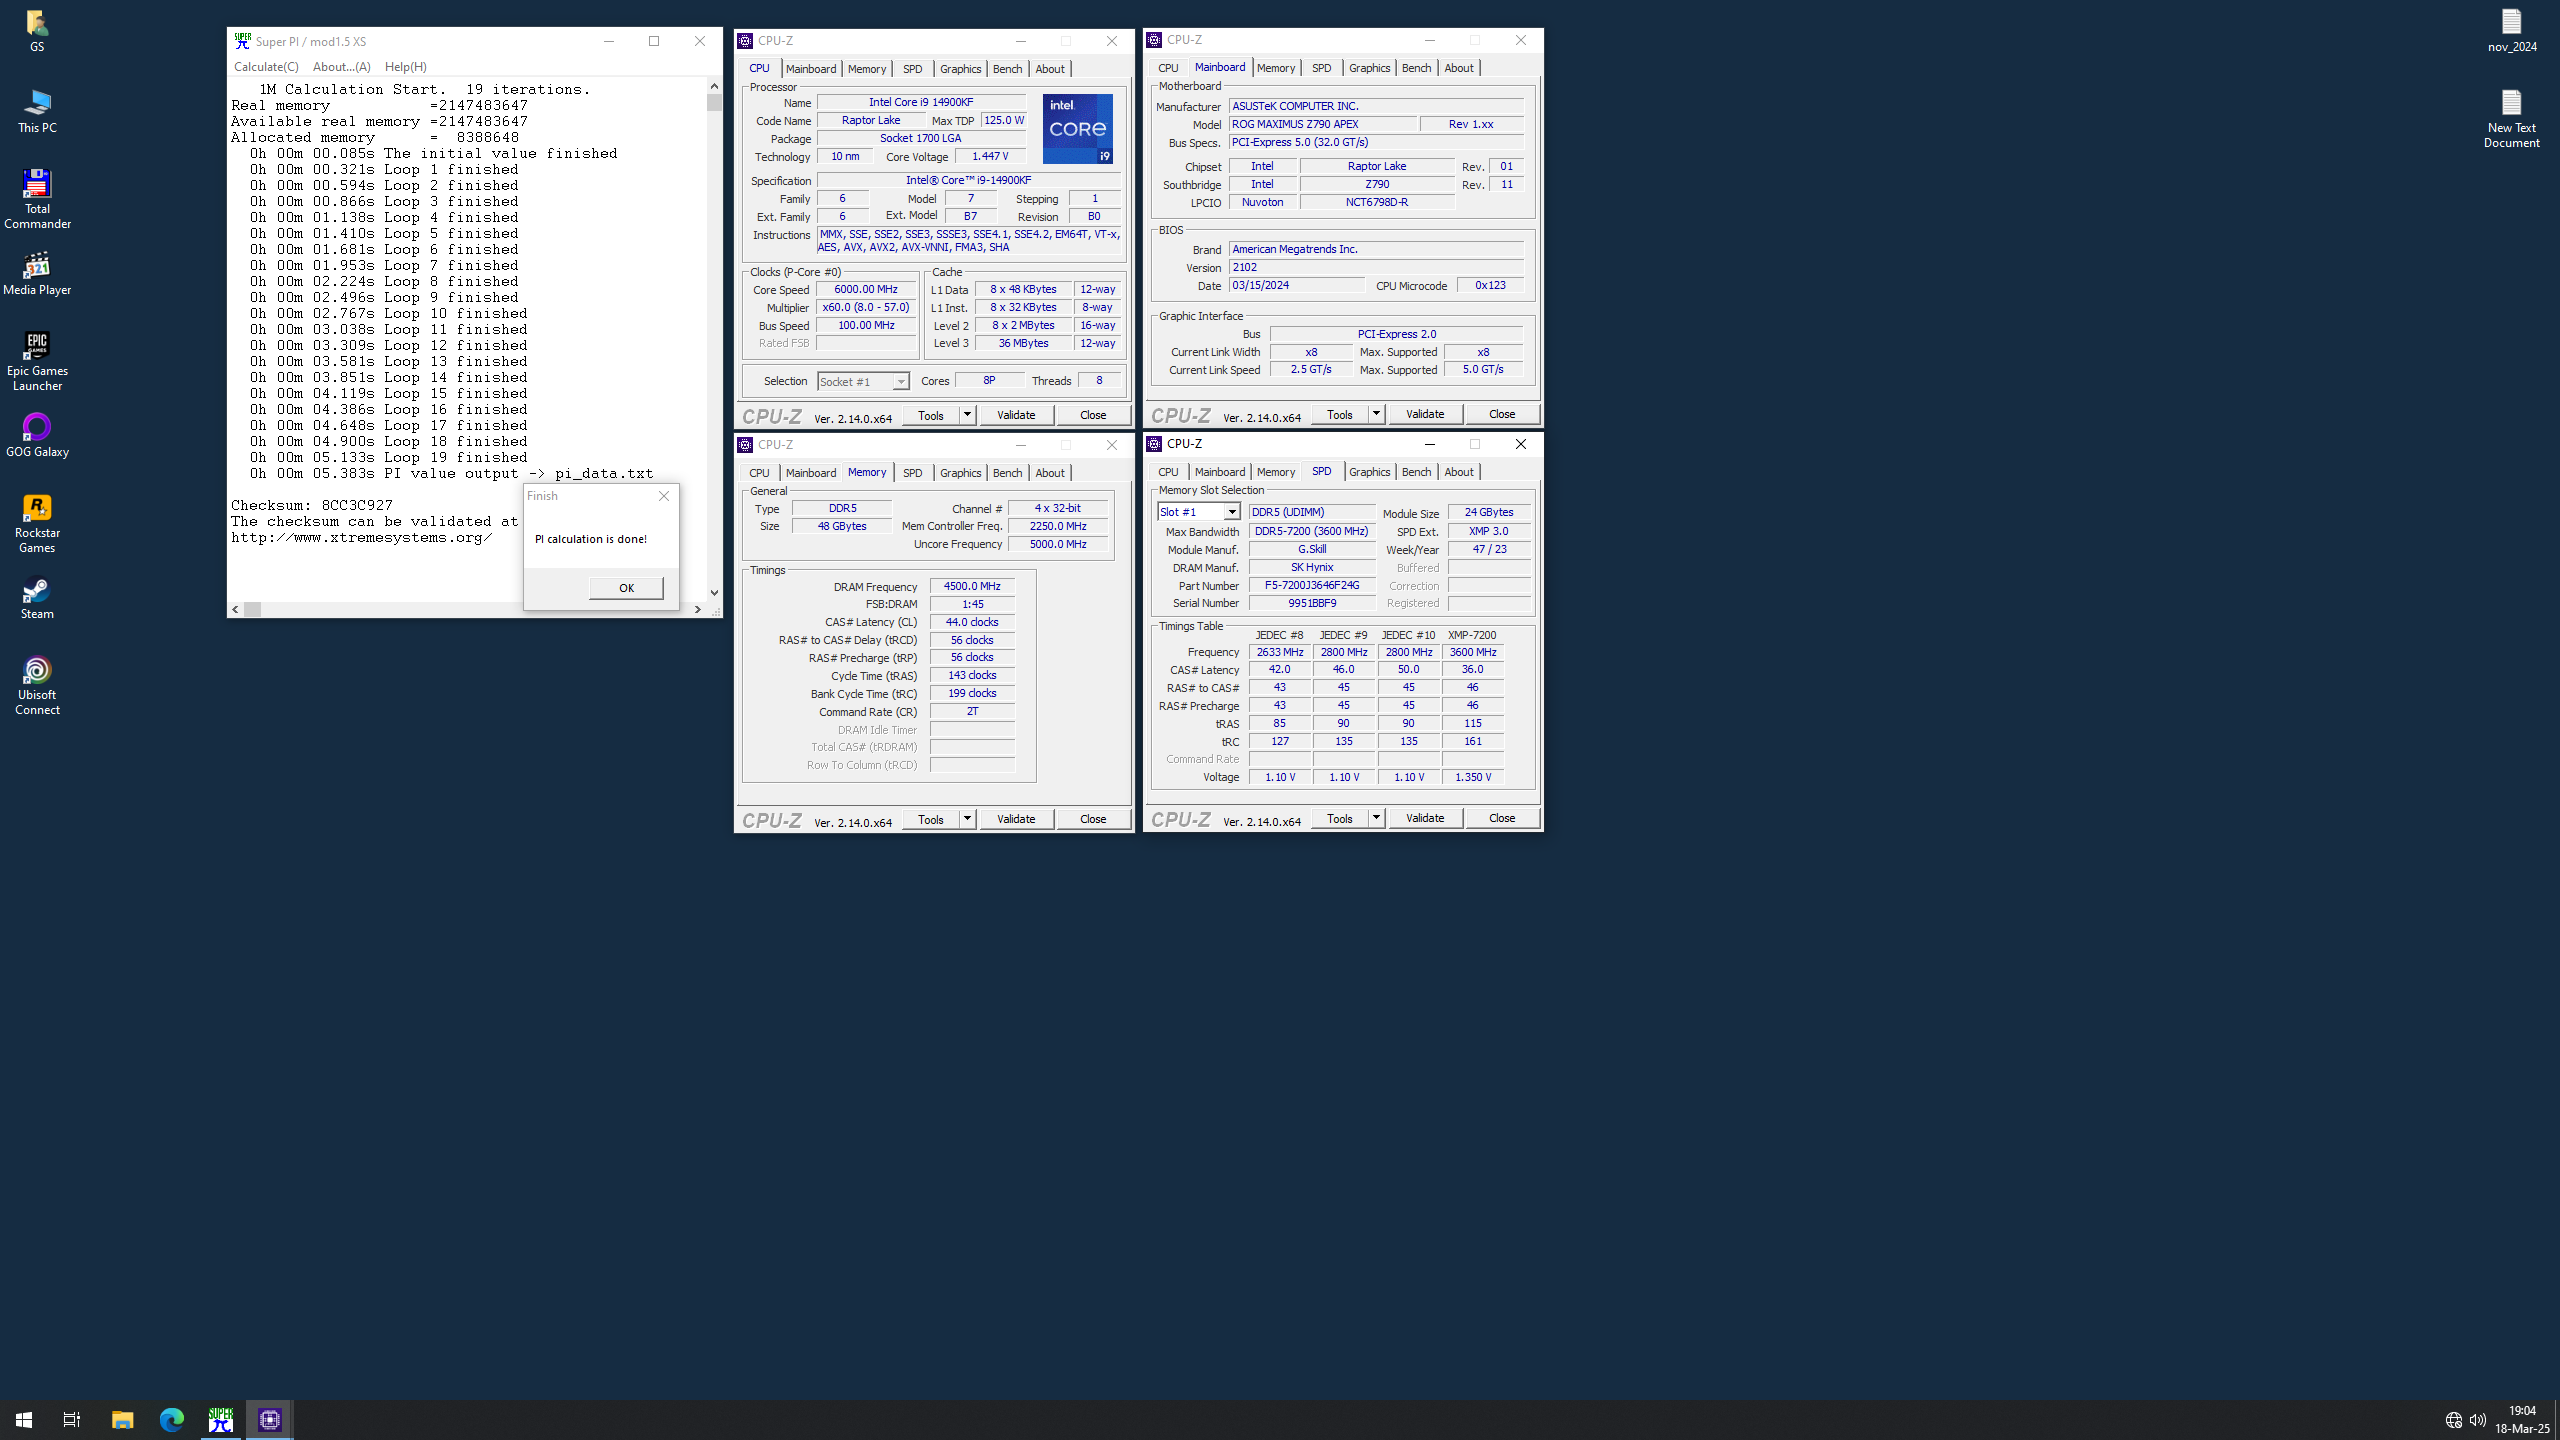Click Part Number F5-7200J3646F24G field

1312,585
